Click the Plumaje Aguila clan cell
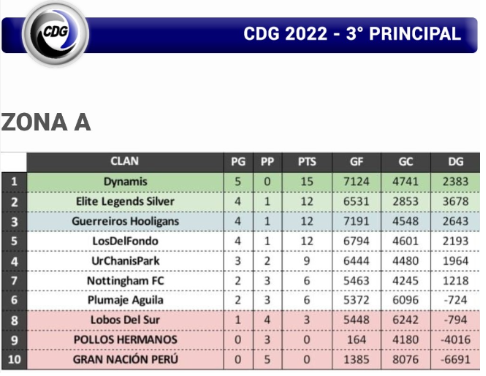Image resolution: width=486 pixels, height=376 pixels. [x=125, y=300]
